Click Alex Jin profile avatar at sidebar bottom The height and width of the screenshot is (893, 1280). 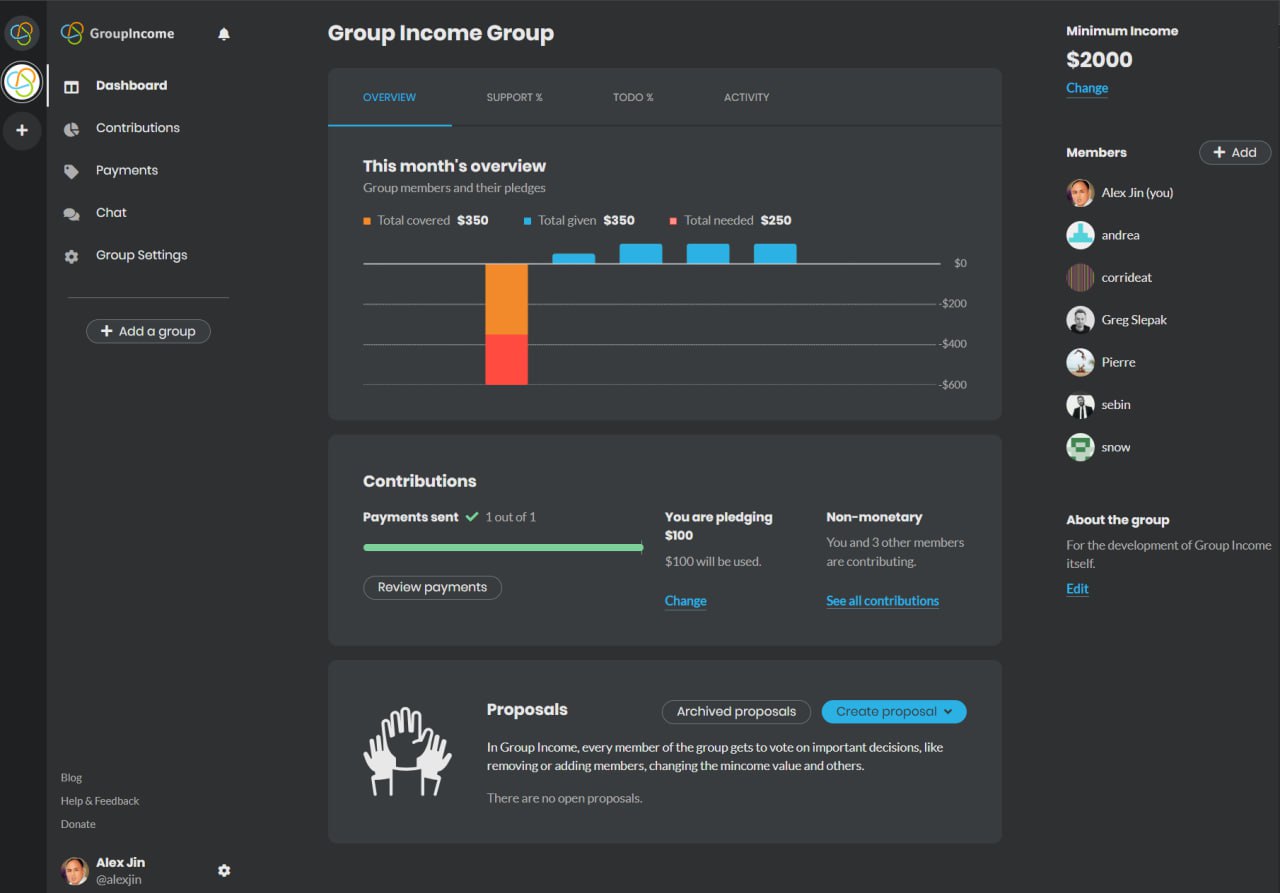[x=75, y=870]
